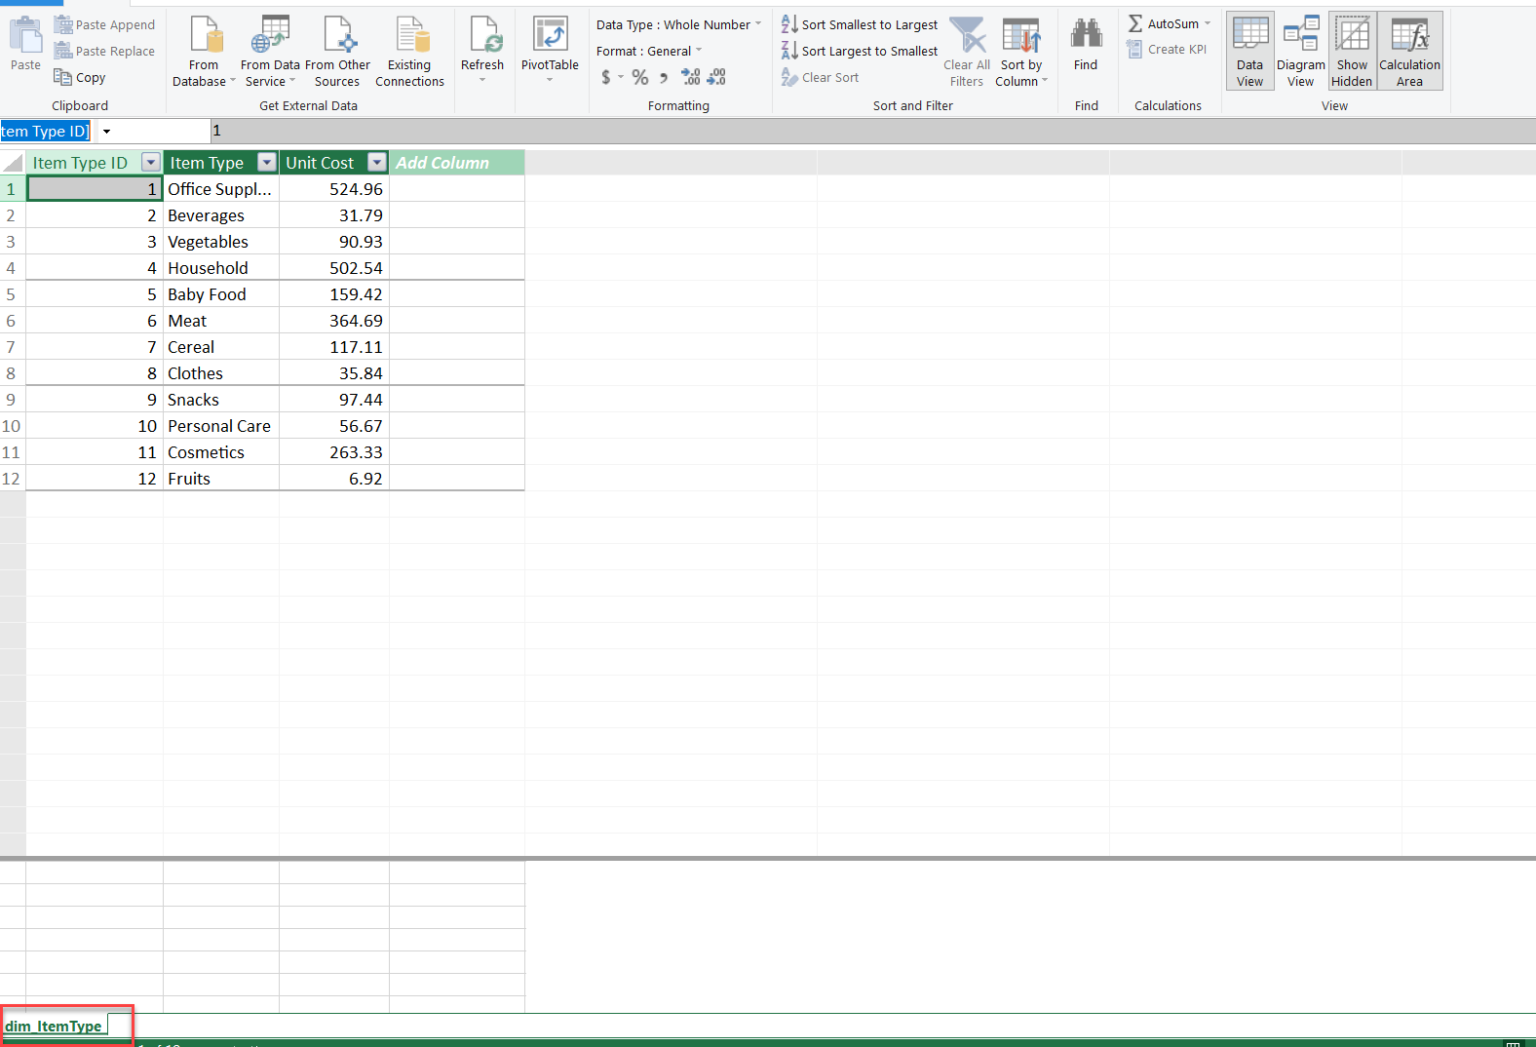The height and width of the screenshot is (1047, 1536).
Task: Switch to Data View
Action: coord(1249,50)
